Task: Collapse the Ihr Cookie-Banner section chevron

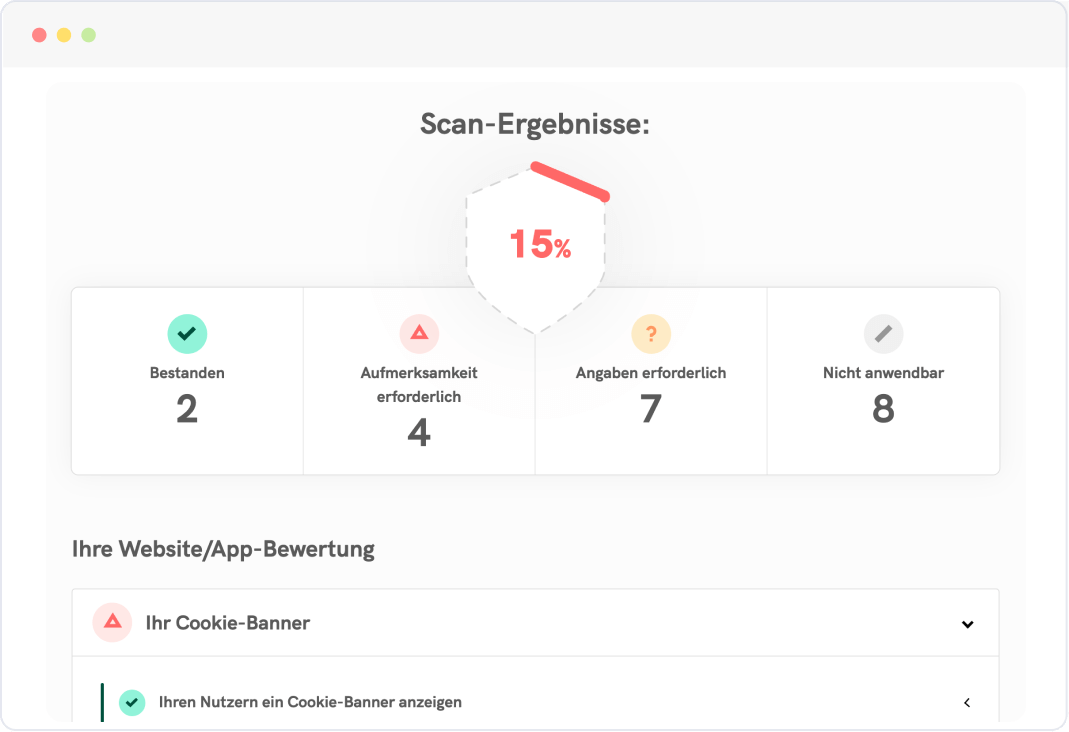Action: pos(967,624)
